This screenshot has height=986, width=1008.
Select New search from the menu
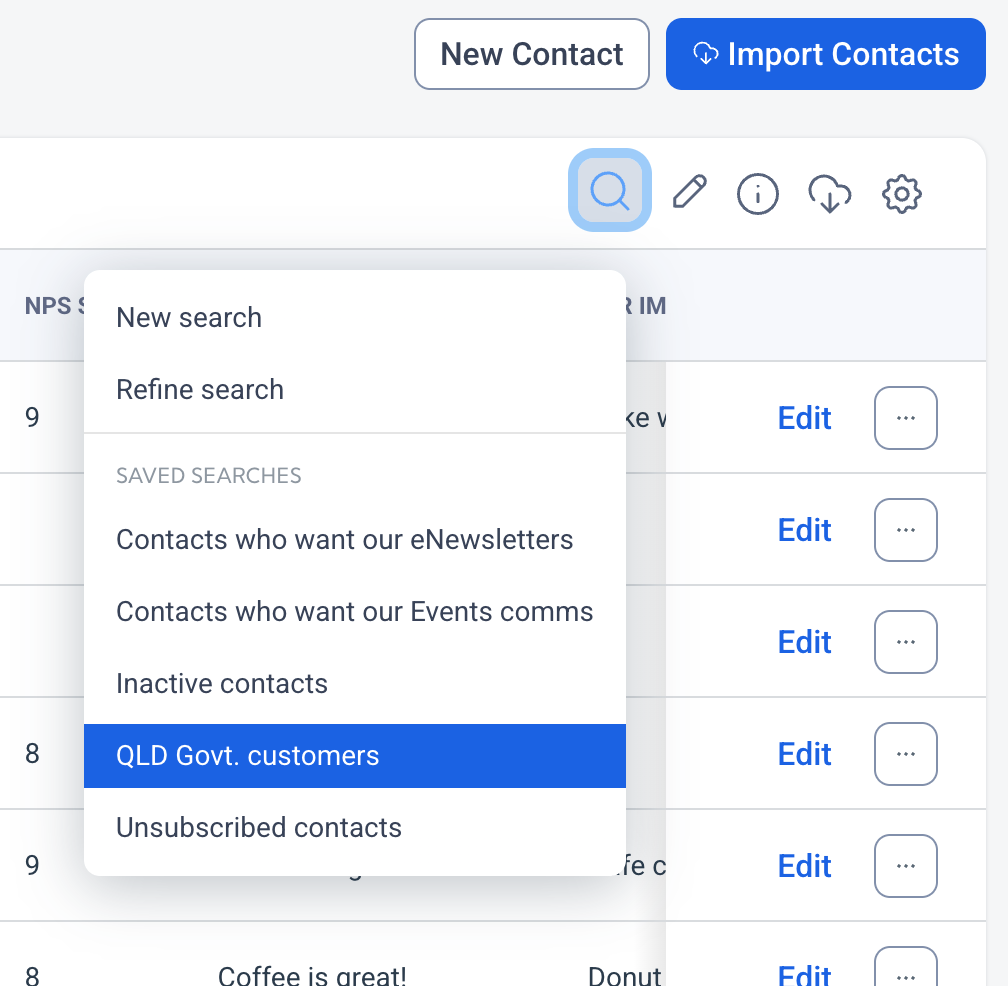click(355, 318)
